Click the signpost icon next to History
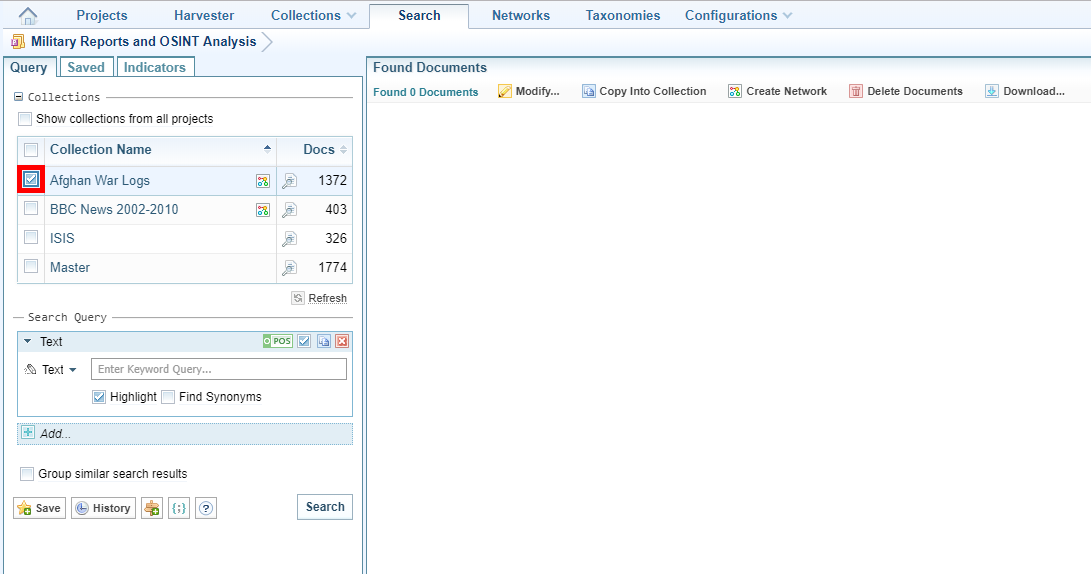Screen dimensions: 1091x574 (x=152, y=508)
